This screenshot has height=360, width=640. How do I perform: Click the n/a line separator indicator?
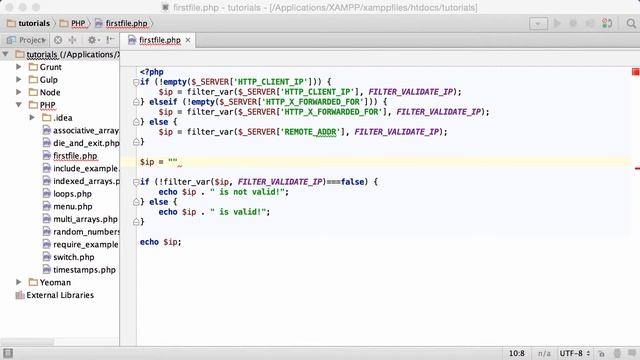point(544,353)
